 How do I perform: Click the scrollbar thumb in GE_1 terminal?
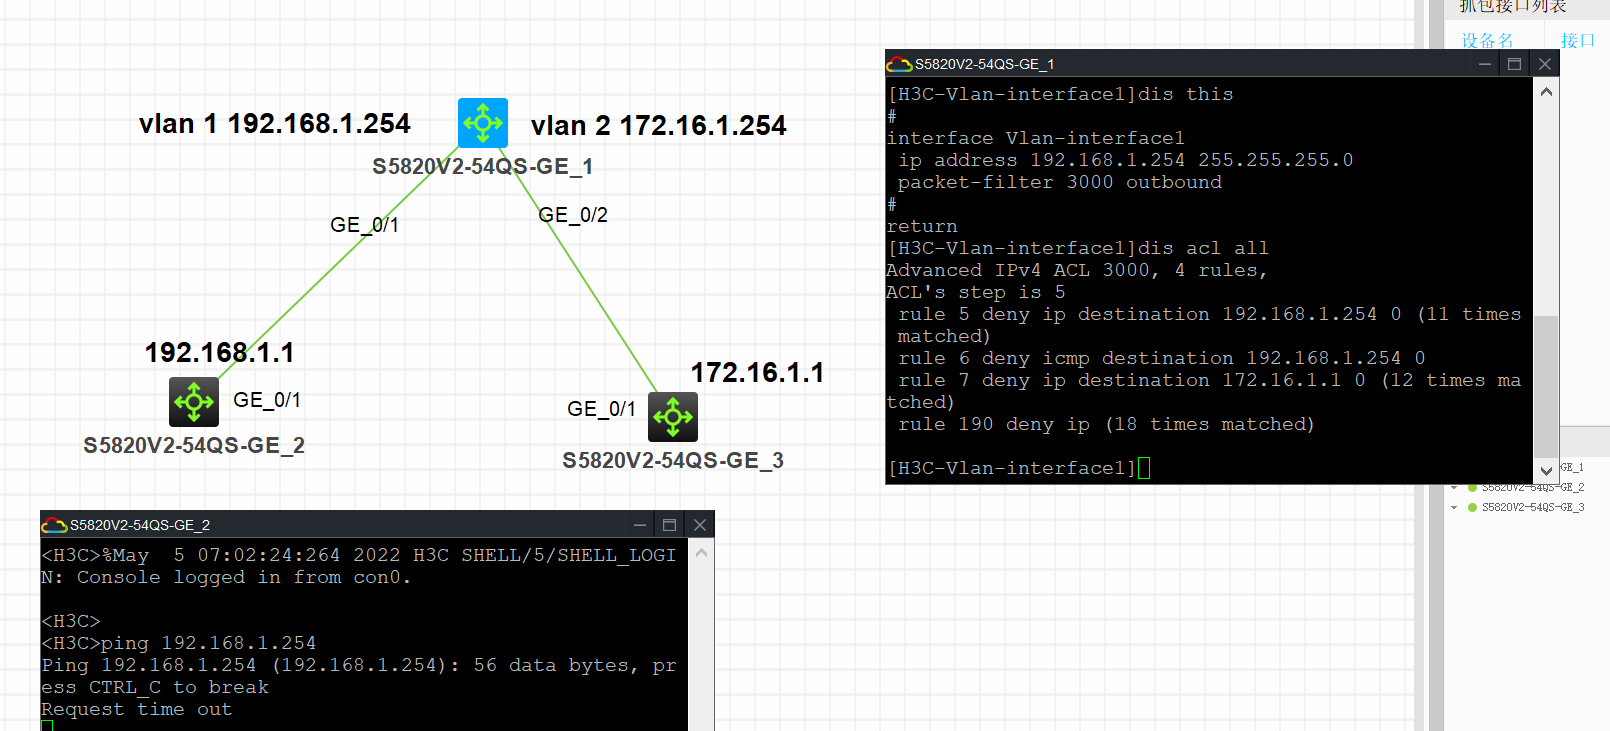(1546, 385)
